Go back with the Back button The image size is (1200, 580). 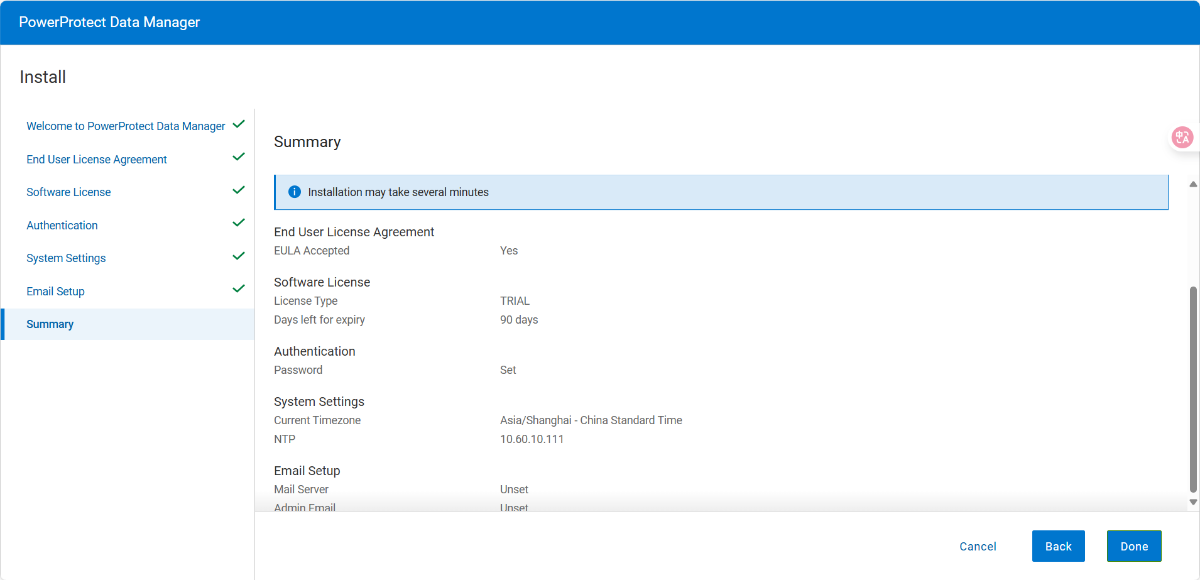[1058, 546]
